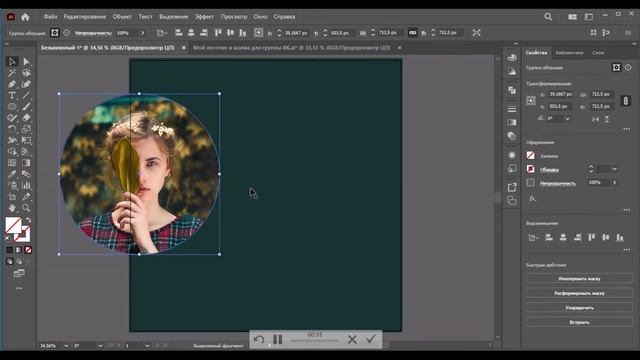The height and width of the screenshot is (360, 640).
Task: Select the Shaper pencil tool
Action: pos(12,118)
